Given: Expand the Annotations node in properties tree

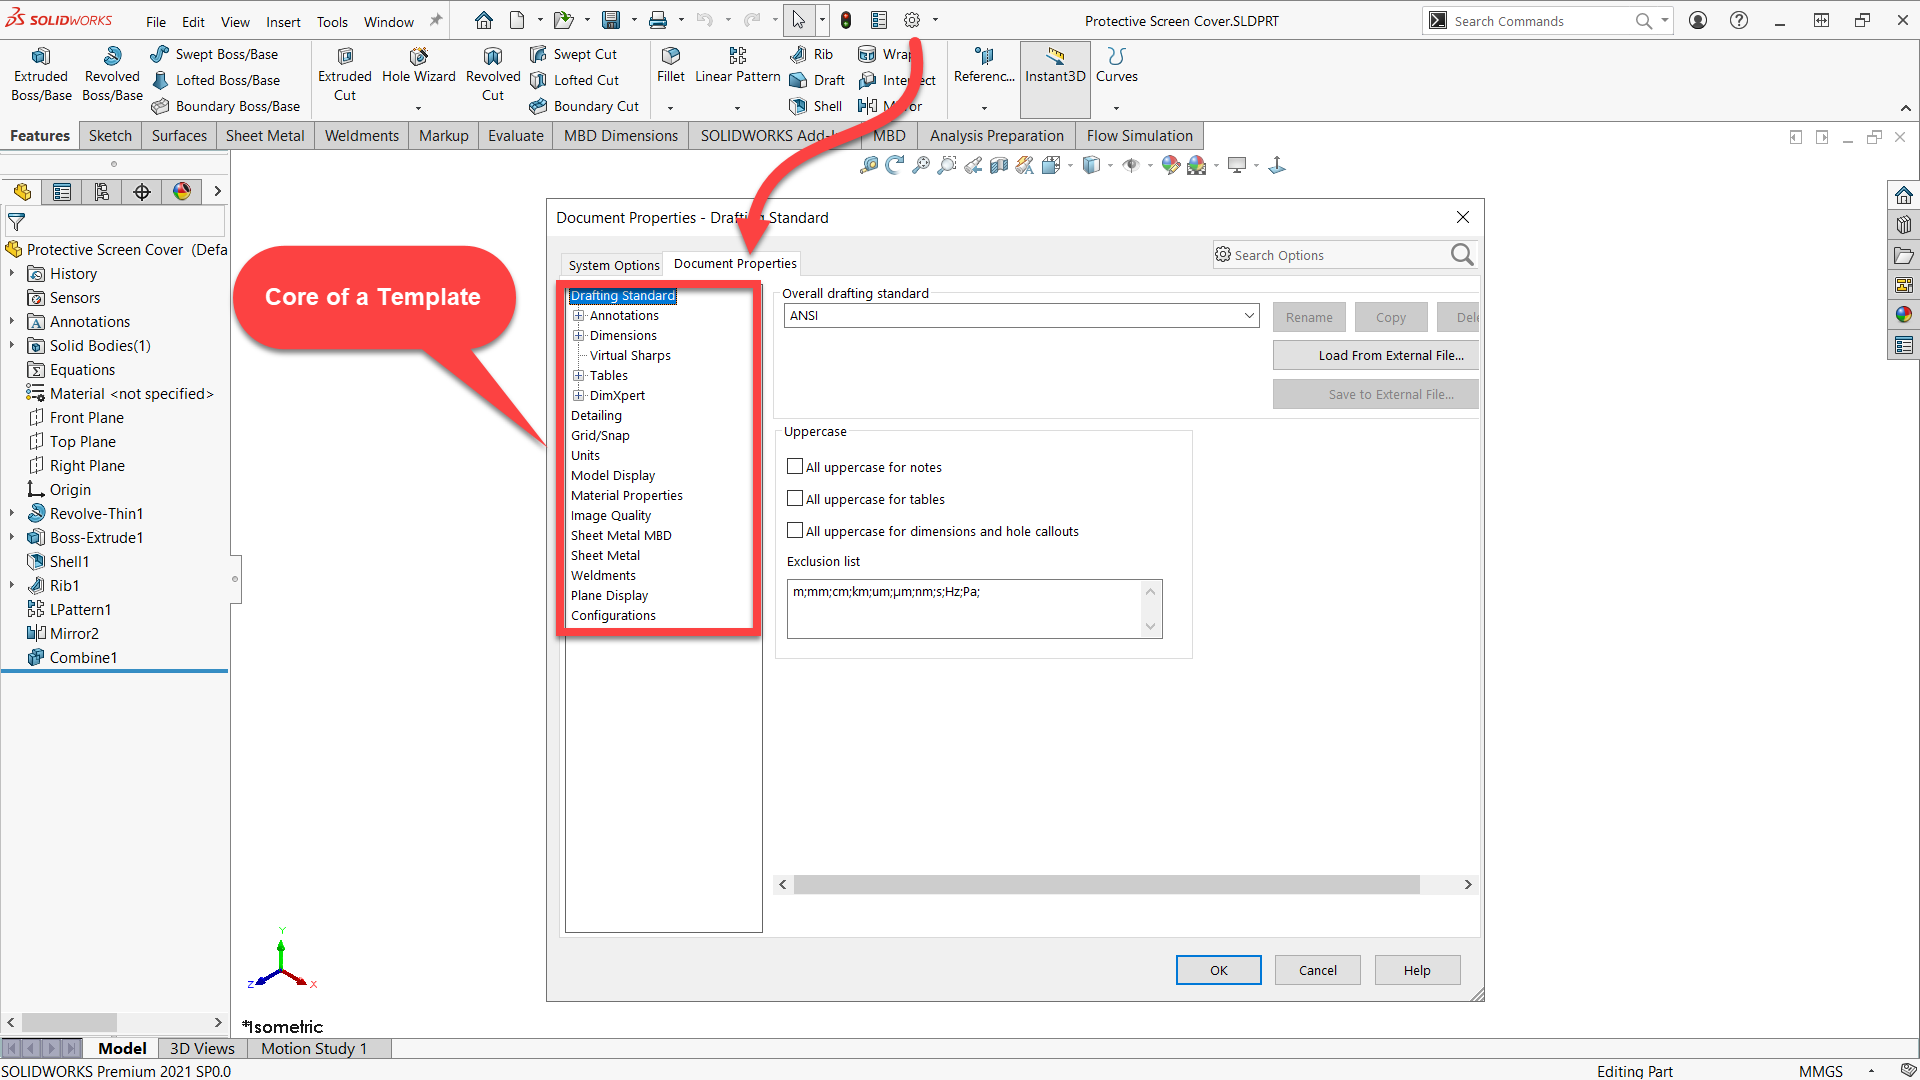Looking at the screenshot, I should 578,316.
